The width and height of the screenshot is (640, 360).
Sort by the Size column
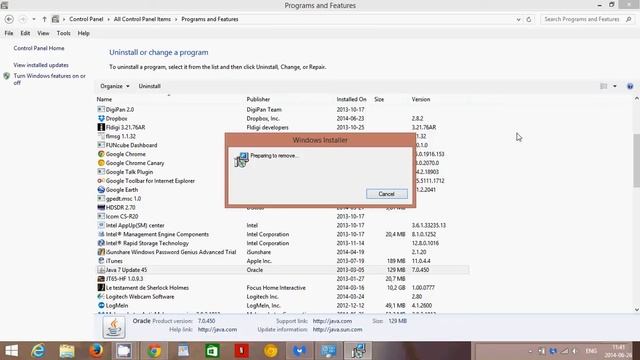pyautogui.click(x=379, y=99)
